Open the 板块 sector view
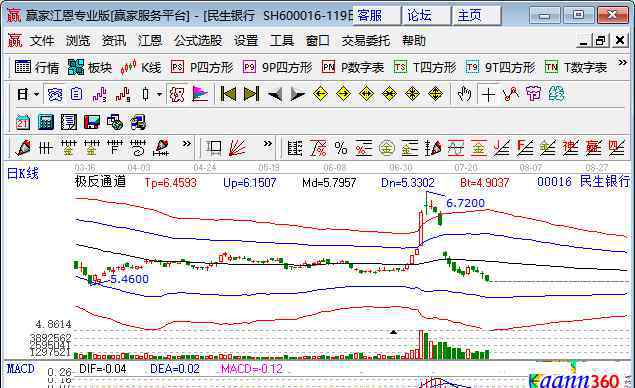This screenshot has width=635, height=388. [89, 67]
